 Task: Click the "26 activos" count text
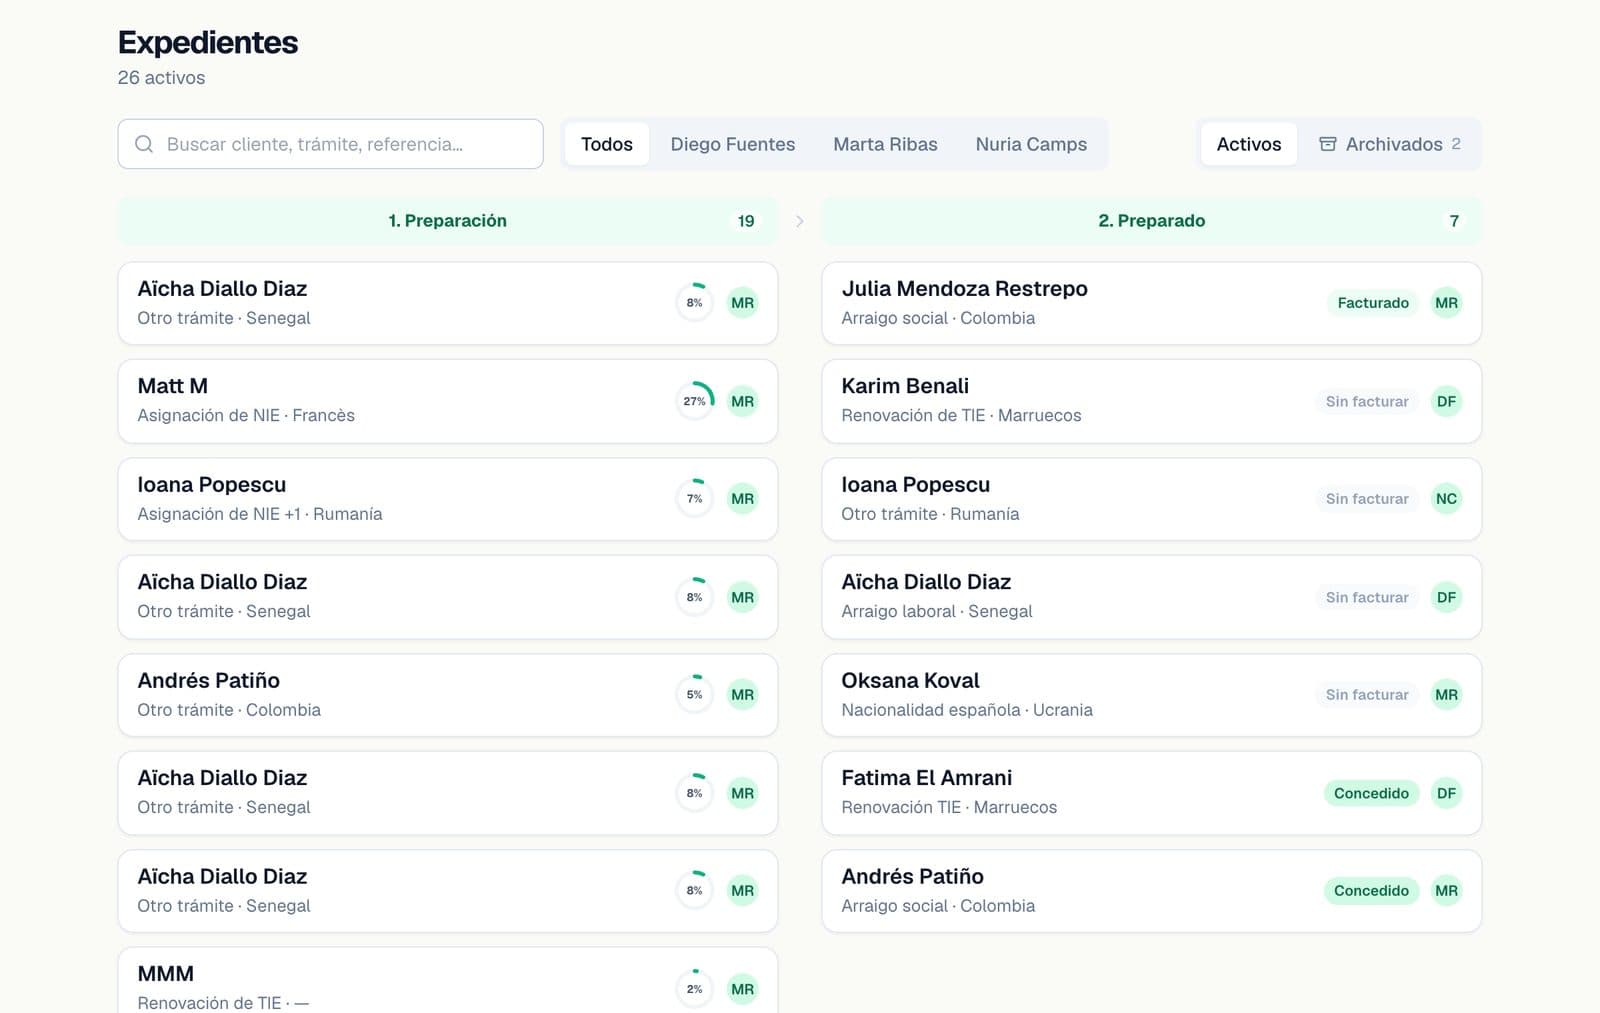pyautogui.click(x=161, y=78)
